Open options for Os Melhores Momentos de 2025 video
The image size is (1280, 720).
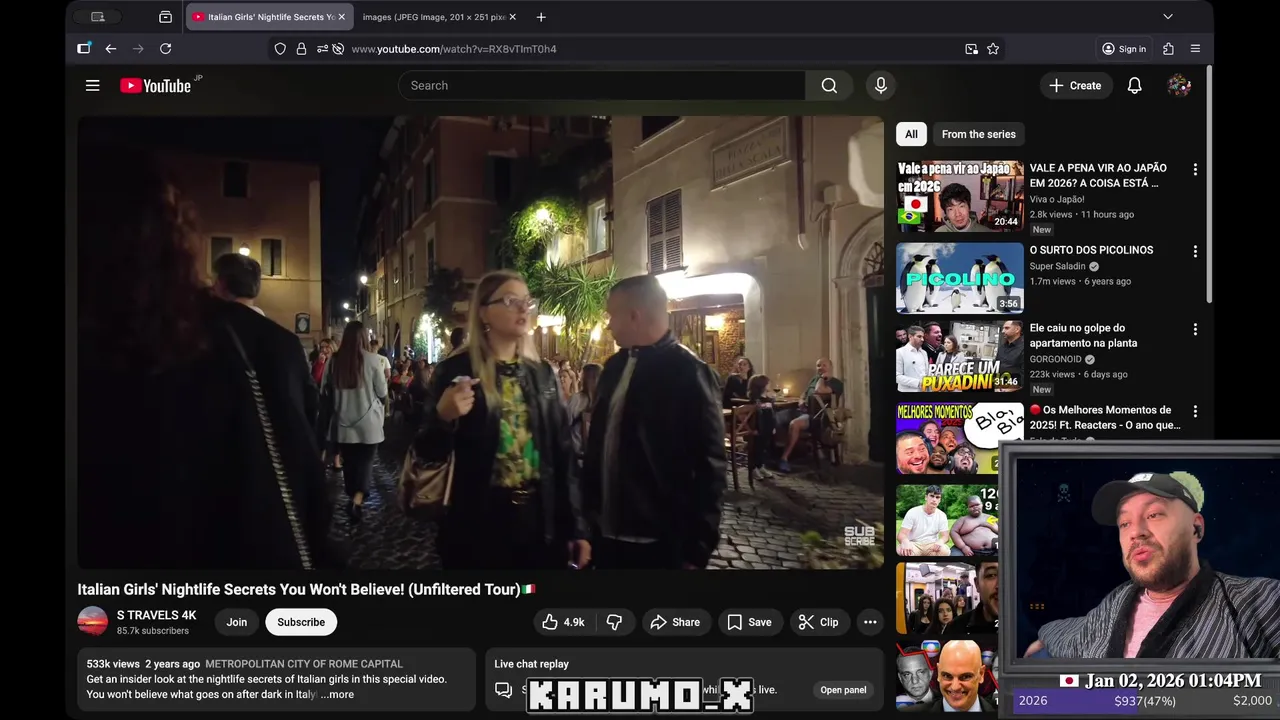pos(1195,411)
